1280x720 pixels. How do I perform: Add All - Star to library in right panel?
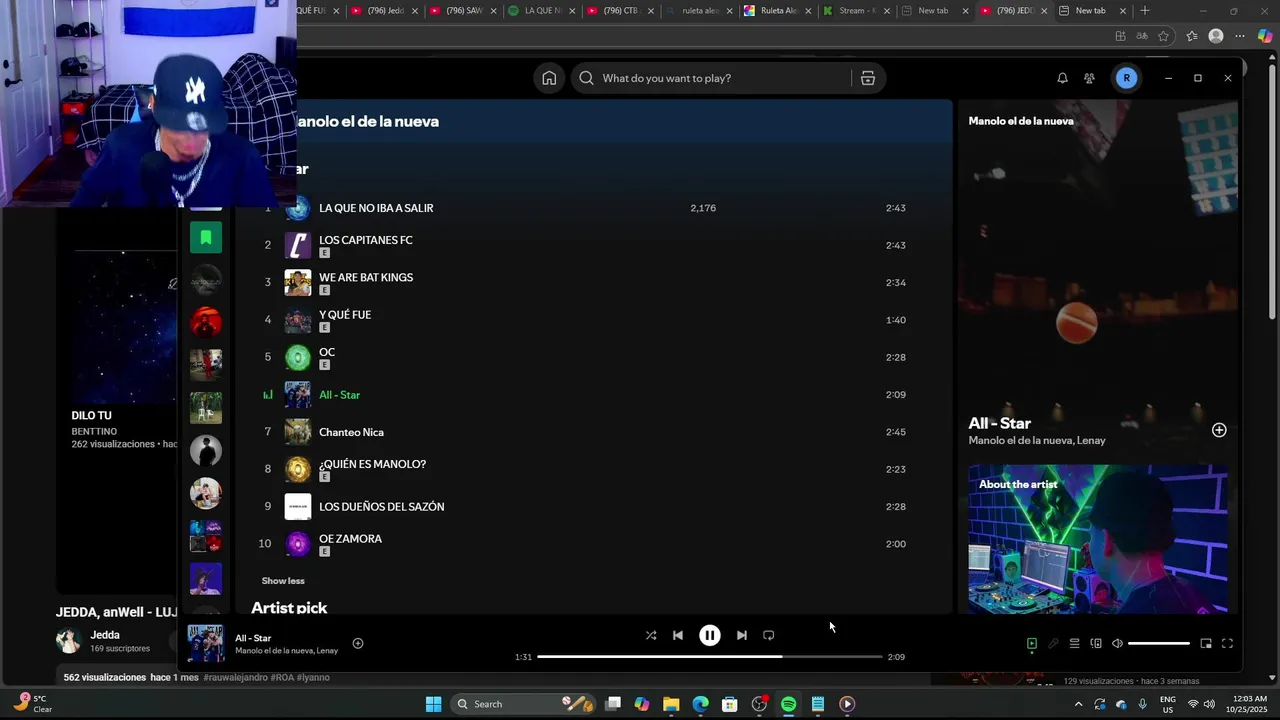coord(1219,430)
